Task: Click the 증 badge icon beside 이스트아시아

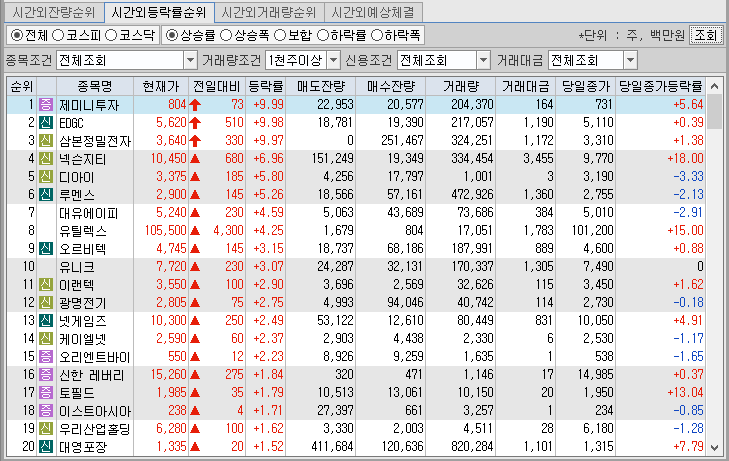Action: (46, 410)
